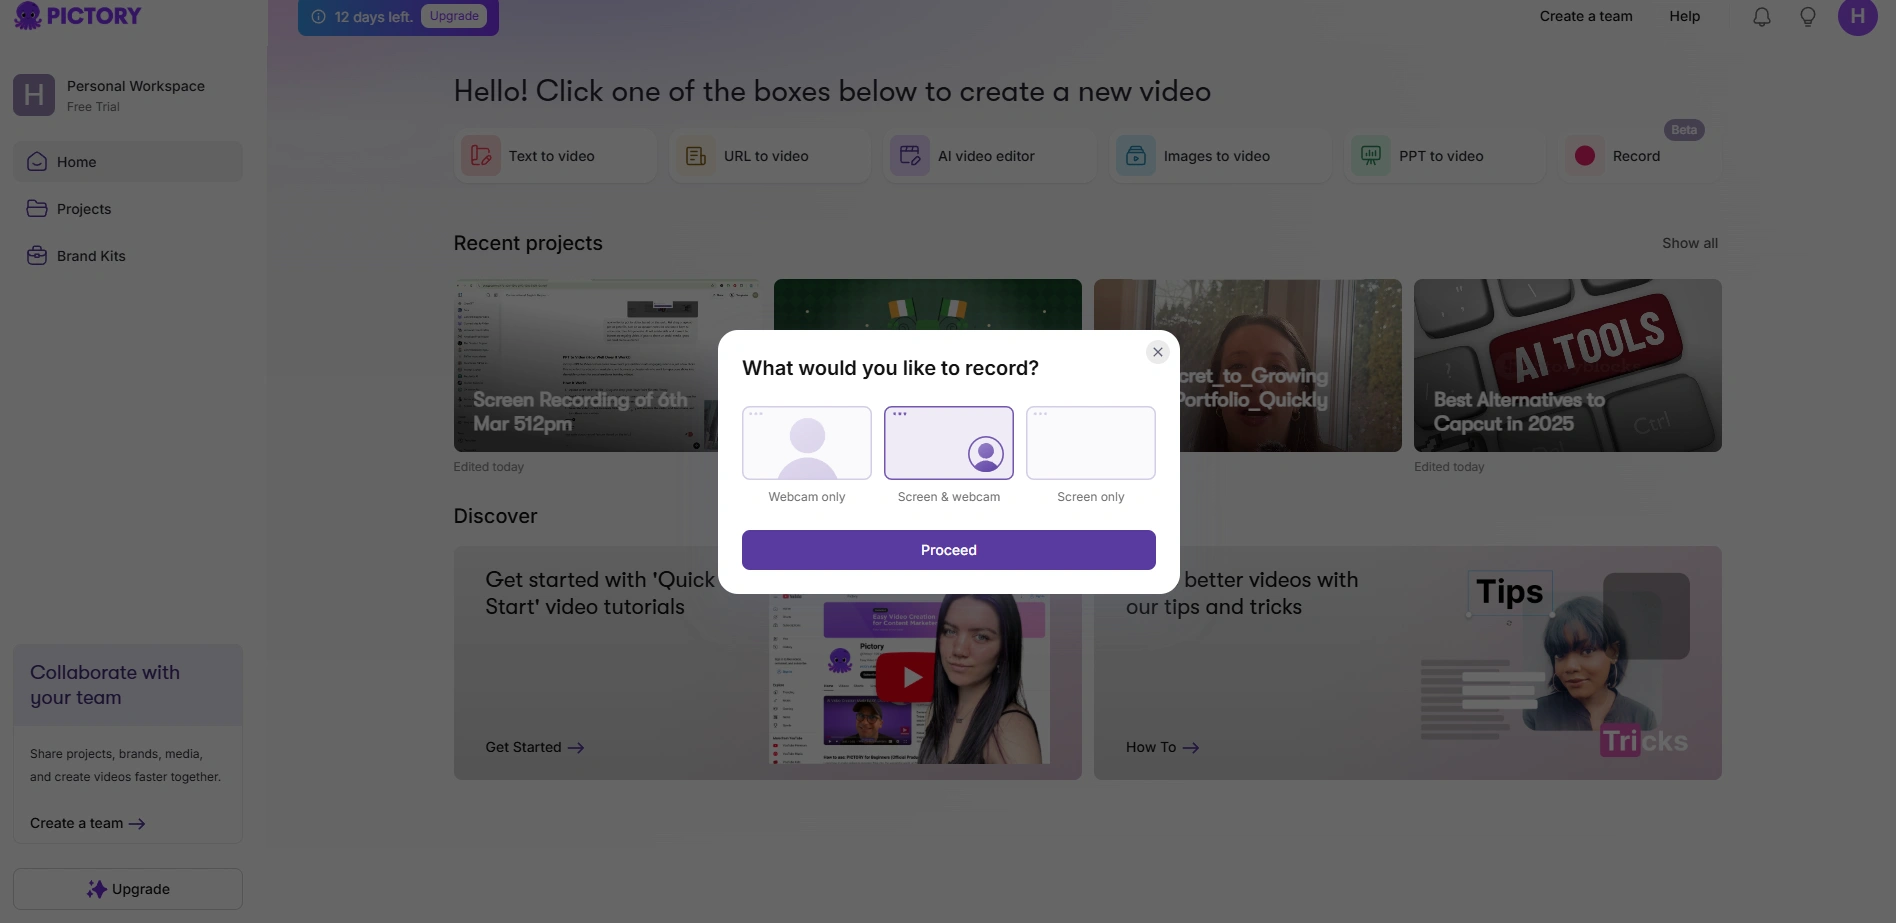Pick the Screen only recording option
This screenshot has width=1896, height=923.
point(1090,443)
